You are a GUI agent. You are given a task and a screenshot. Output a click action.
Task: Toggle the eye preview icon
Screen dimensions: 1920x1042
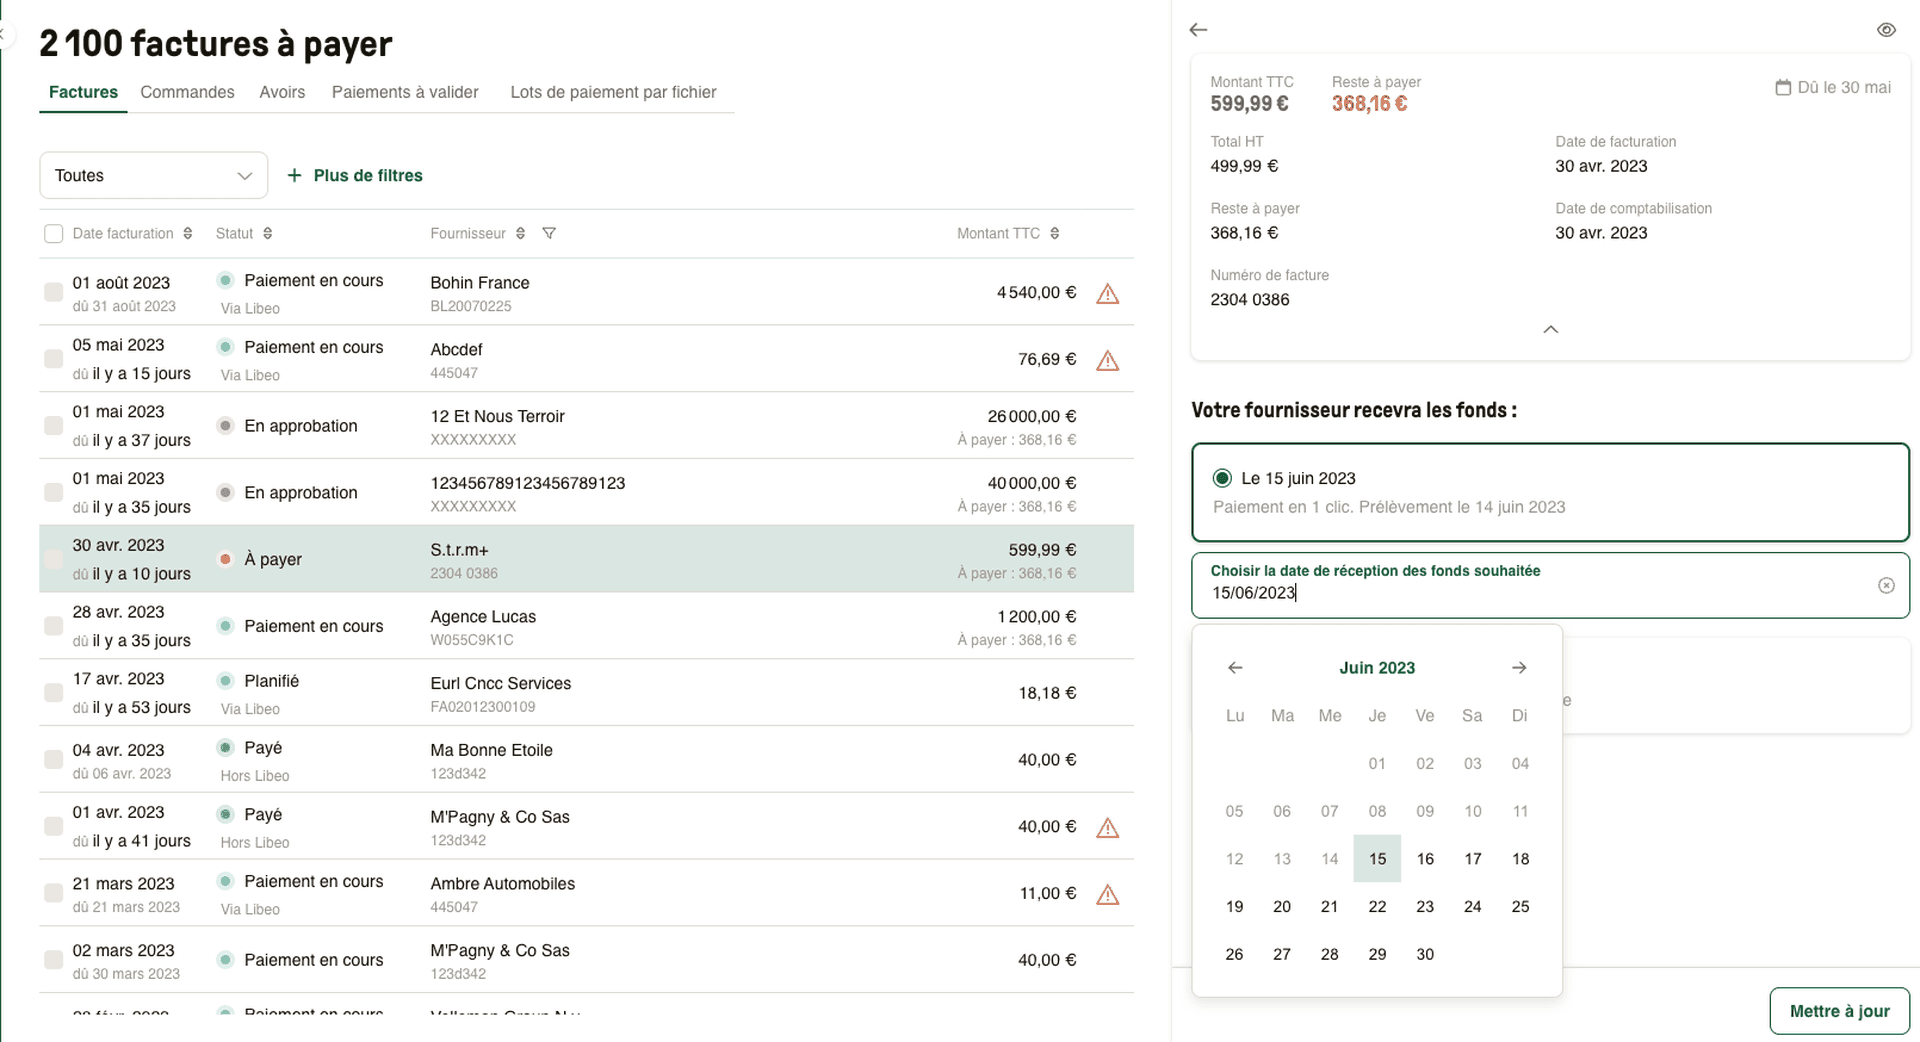point(1886,30)
